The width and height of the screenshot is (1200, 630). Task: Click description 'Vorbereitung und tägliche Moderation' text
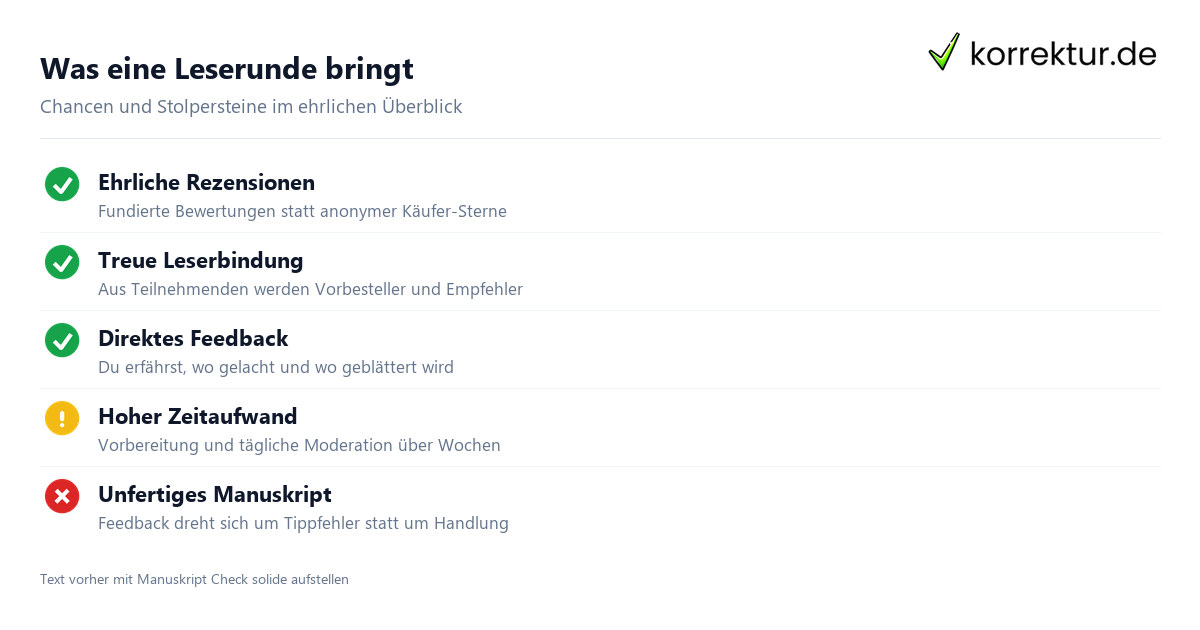pos(299,445)
